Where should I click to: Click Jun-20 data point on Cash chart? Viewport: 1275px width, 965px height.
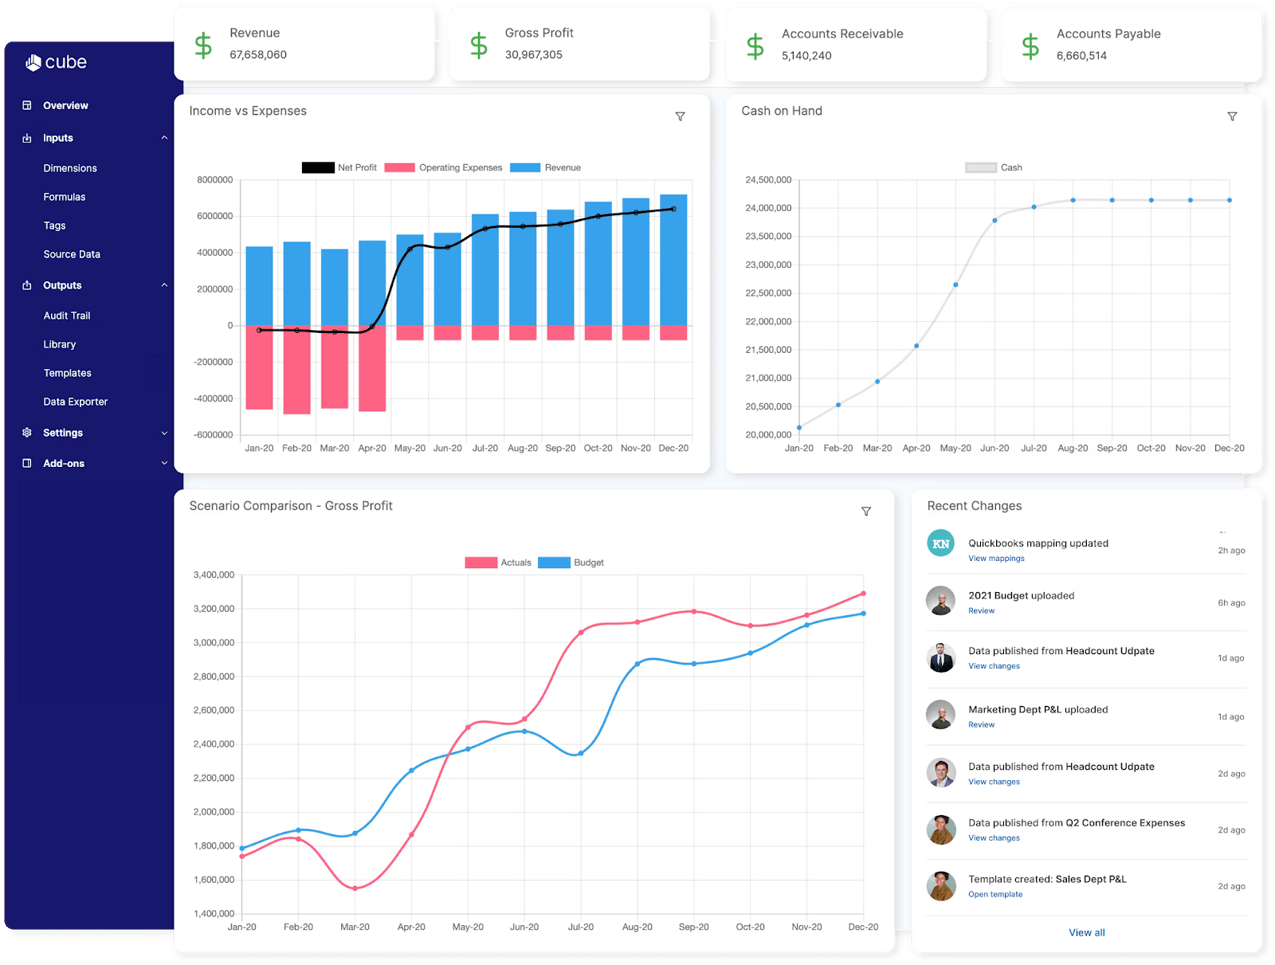[994, 220]
